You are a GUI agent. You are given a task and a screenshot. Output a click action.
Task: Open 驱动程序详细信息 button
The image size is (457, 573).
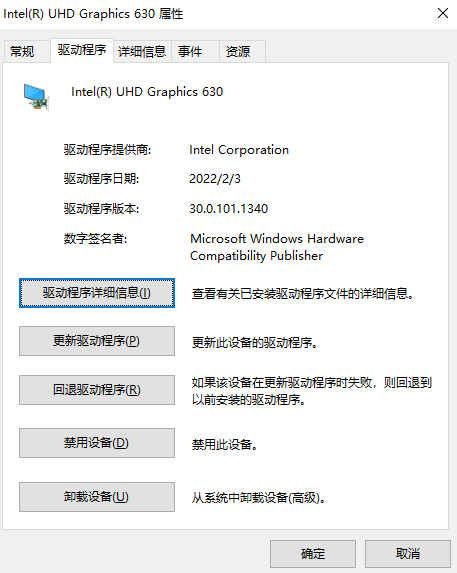pyautogui.click(x=97, y=293)
